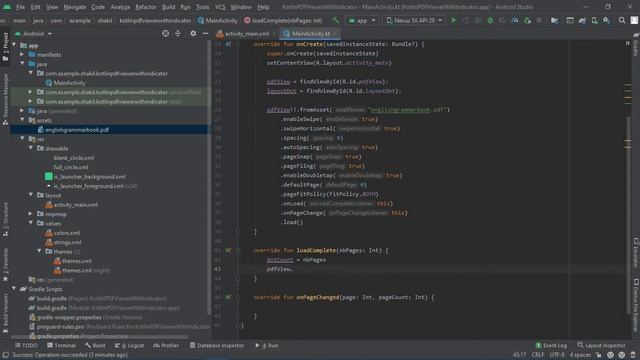640x360 pixels.
Task: Click the Collapse All icon in Project panel
Action: pos(178,33)
